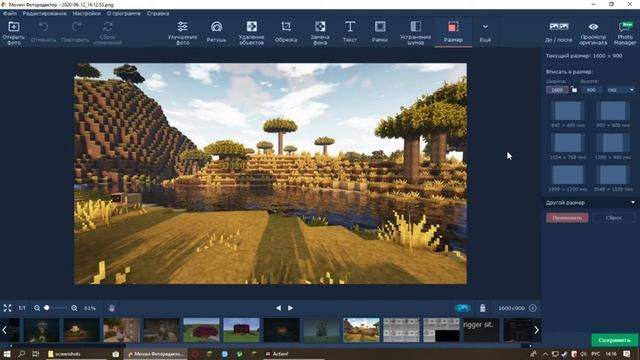Expand the Ещё more-tools dropdown

coord(485,32)
